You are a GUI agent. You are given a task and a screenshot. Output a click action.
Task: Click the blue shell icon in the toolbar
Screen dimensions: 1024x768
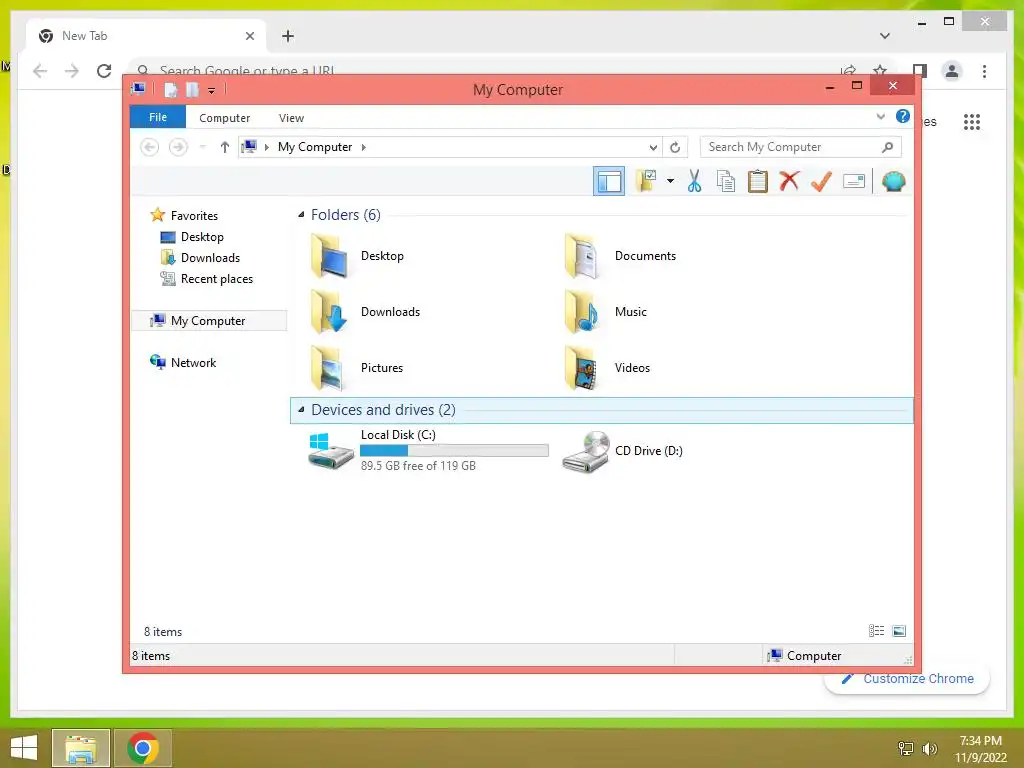[893, 181]
